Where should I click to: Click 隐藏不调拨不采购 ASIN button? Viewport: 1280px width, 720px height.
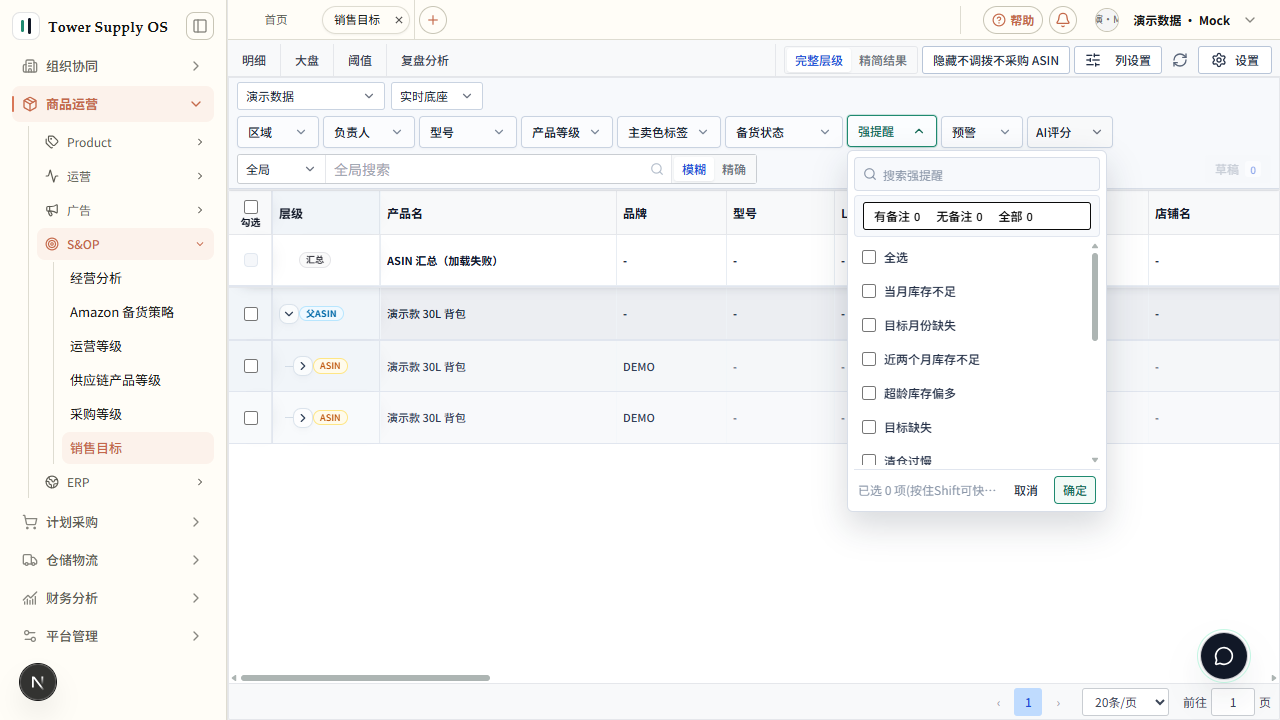pyautogui.click(x=996, y=60)
